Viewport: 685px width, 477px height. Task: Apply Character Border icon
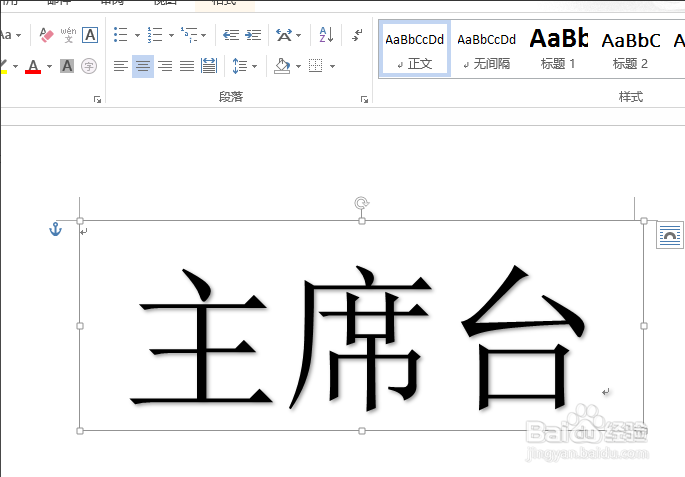(x=90, y=35)
